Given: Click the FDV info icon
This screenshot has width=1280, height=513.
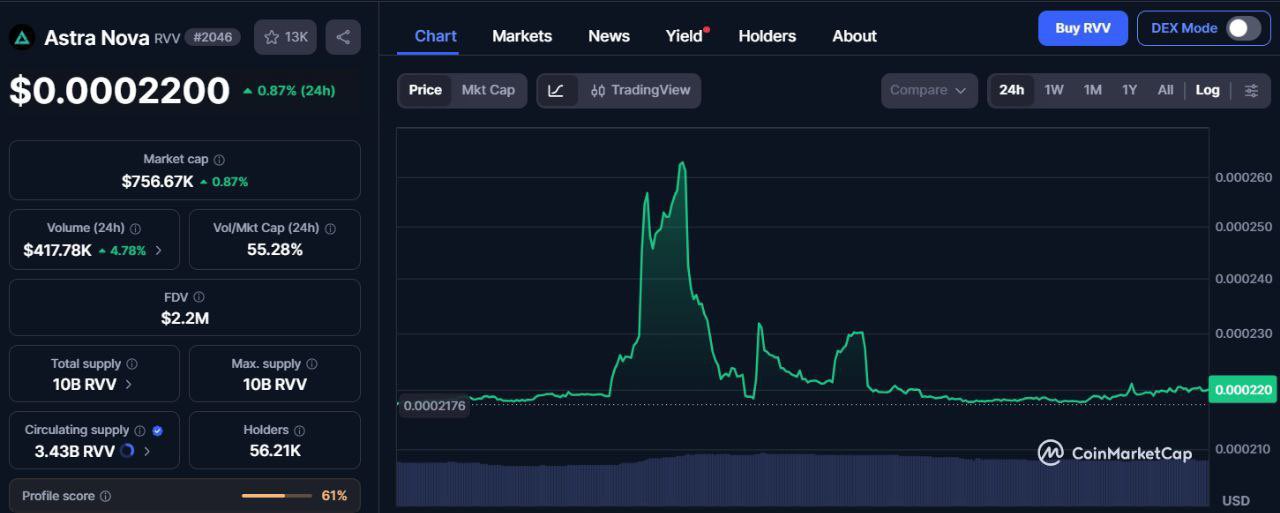Looking at the screenshot, I should 199,298.
